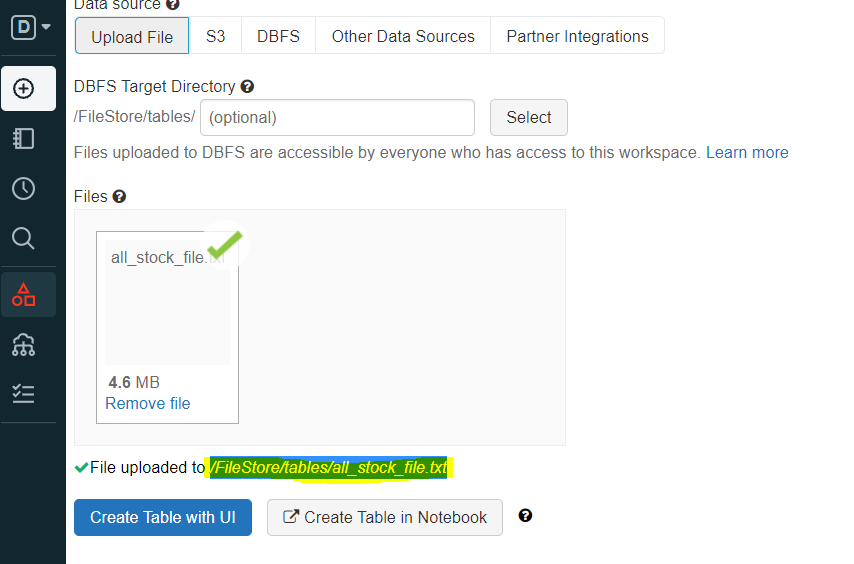This screenshot has height=564, width=854.
Task: Open the Create plus icon in sidebar
Action: [23, 88]
